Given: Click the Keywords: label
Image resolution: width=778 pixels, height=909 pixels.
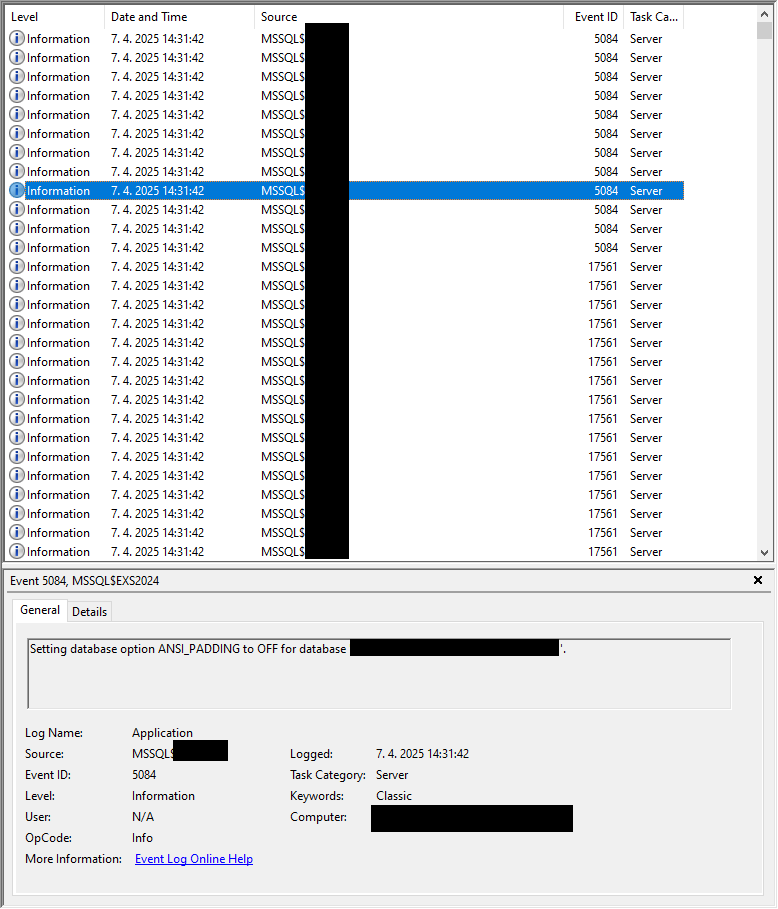Looking at the screenshot, I should [x=317, y=795].
